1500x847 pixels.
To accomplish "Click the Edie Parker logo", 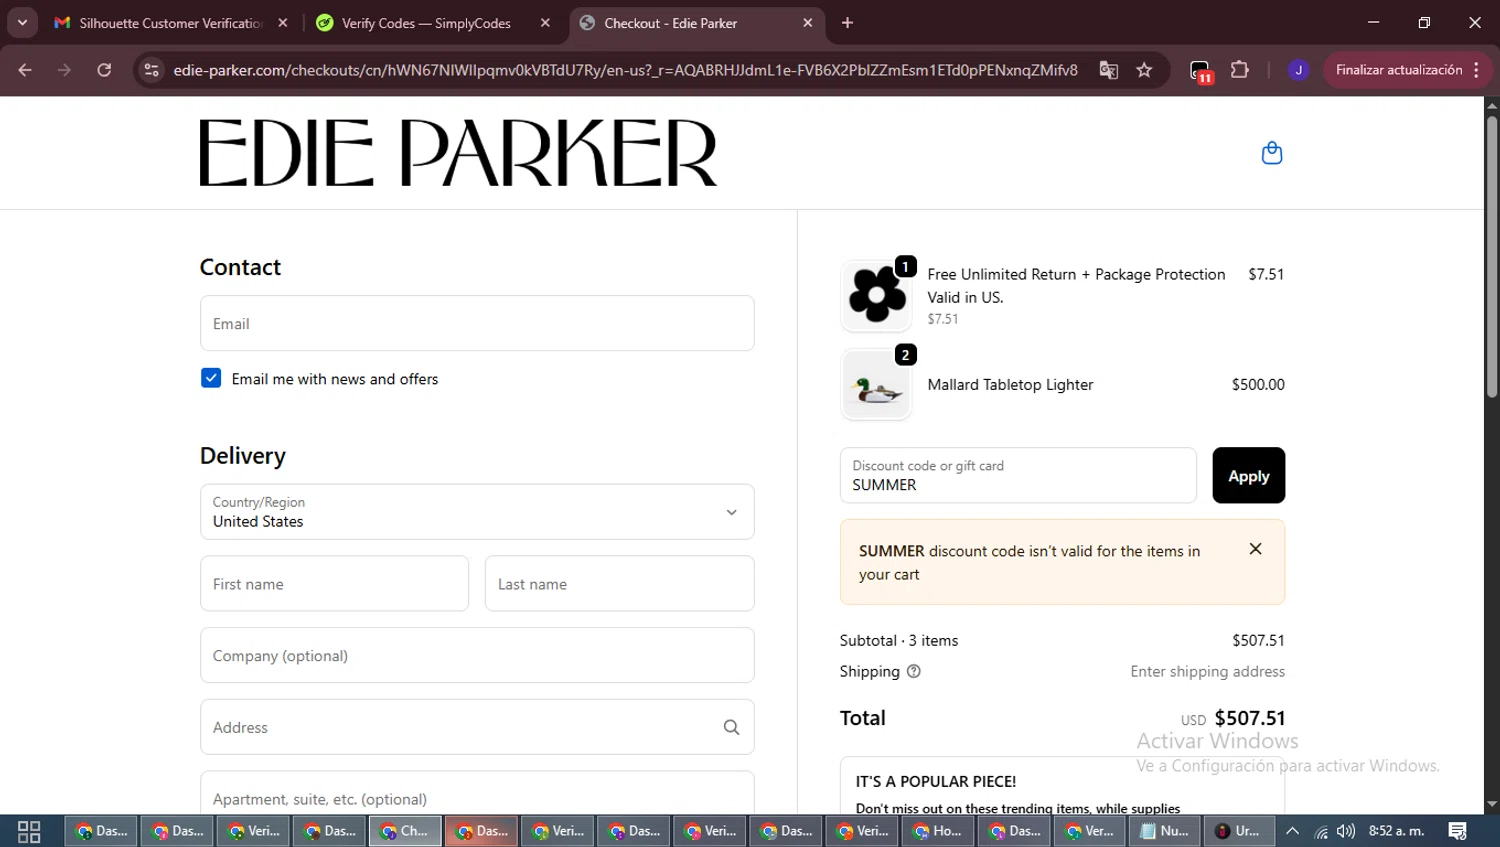I will 458,153.
